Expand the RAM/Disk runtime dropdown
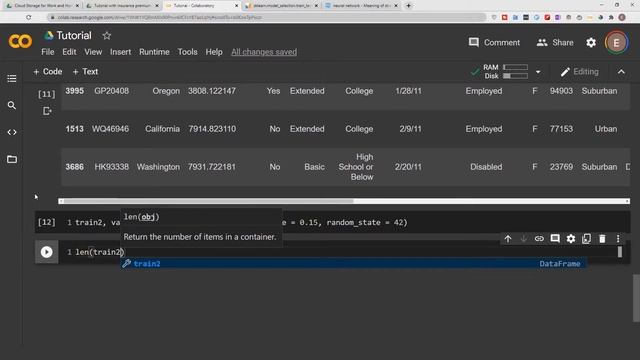Viewport: 640px width, 360px height. tap(538, 72)
